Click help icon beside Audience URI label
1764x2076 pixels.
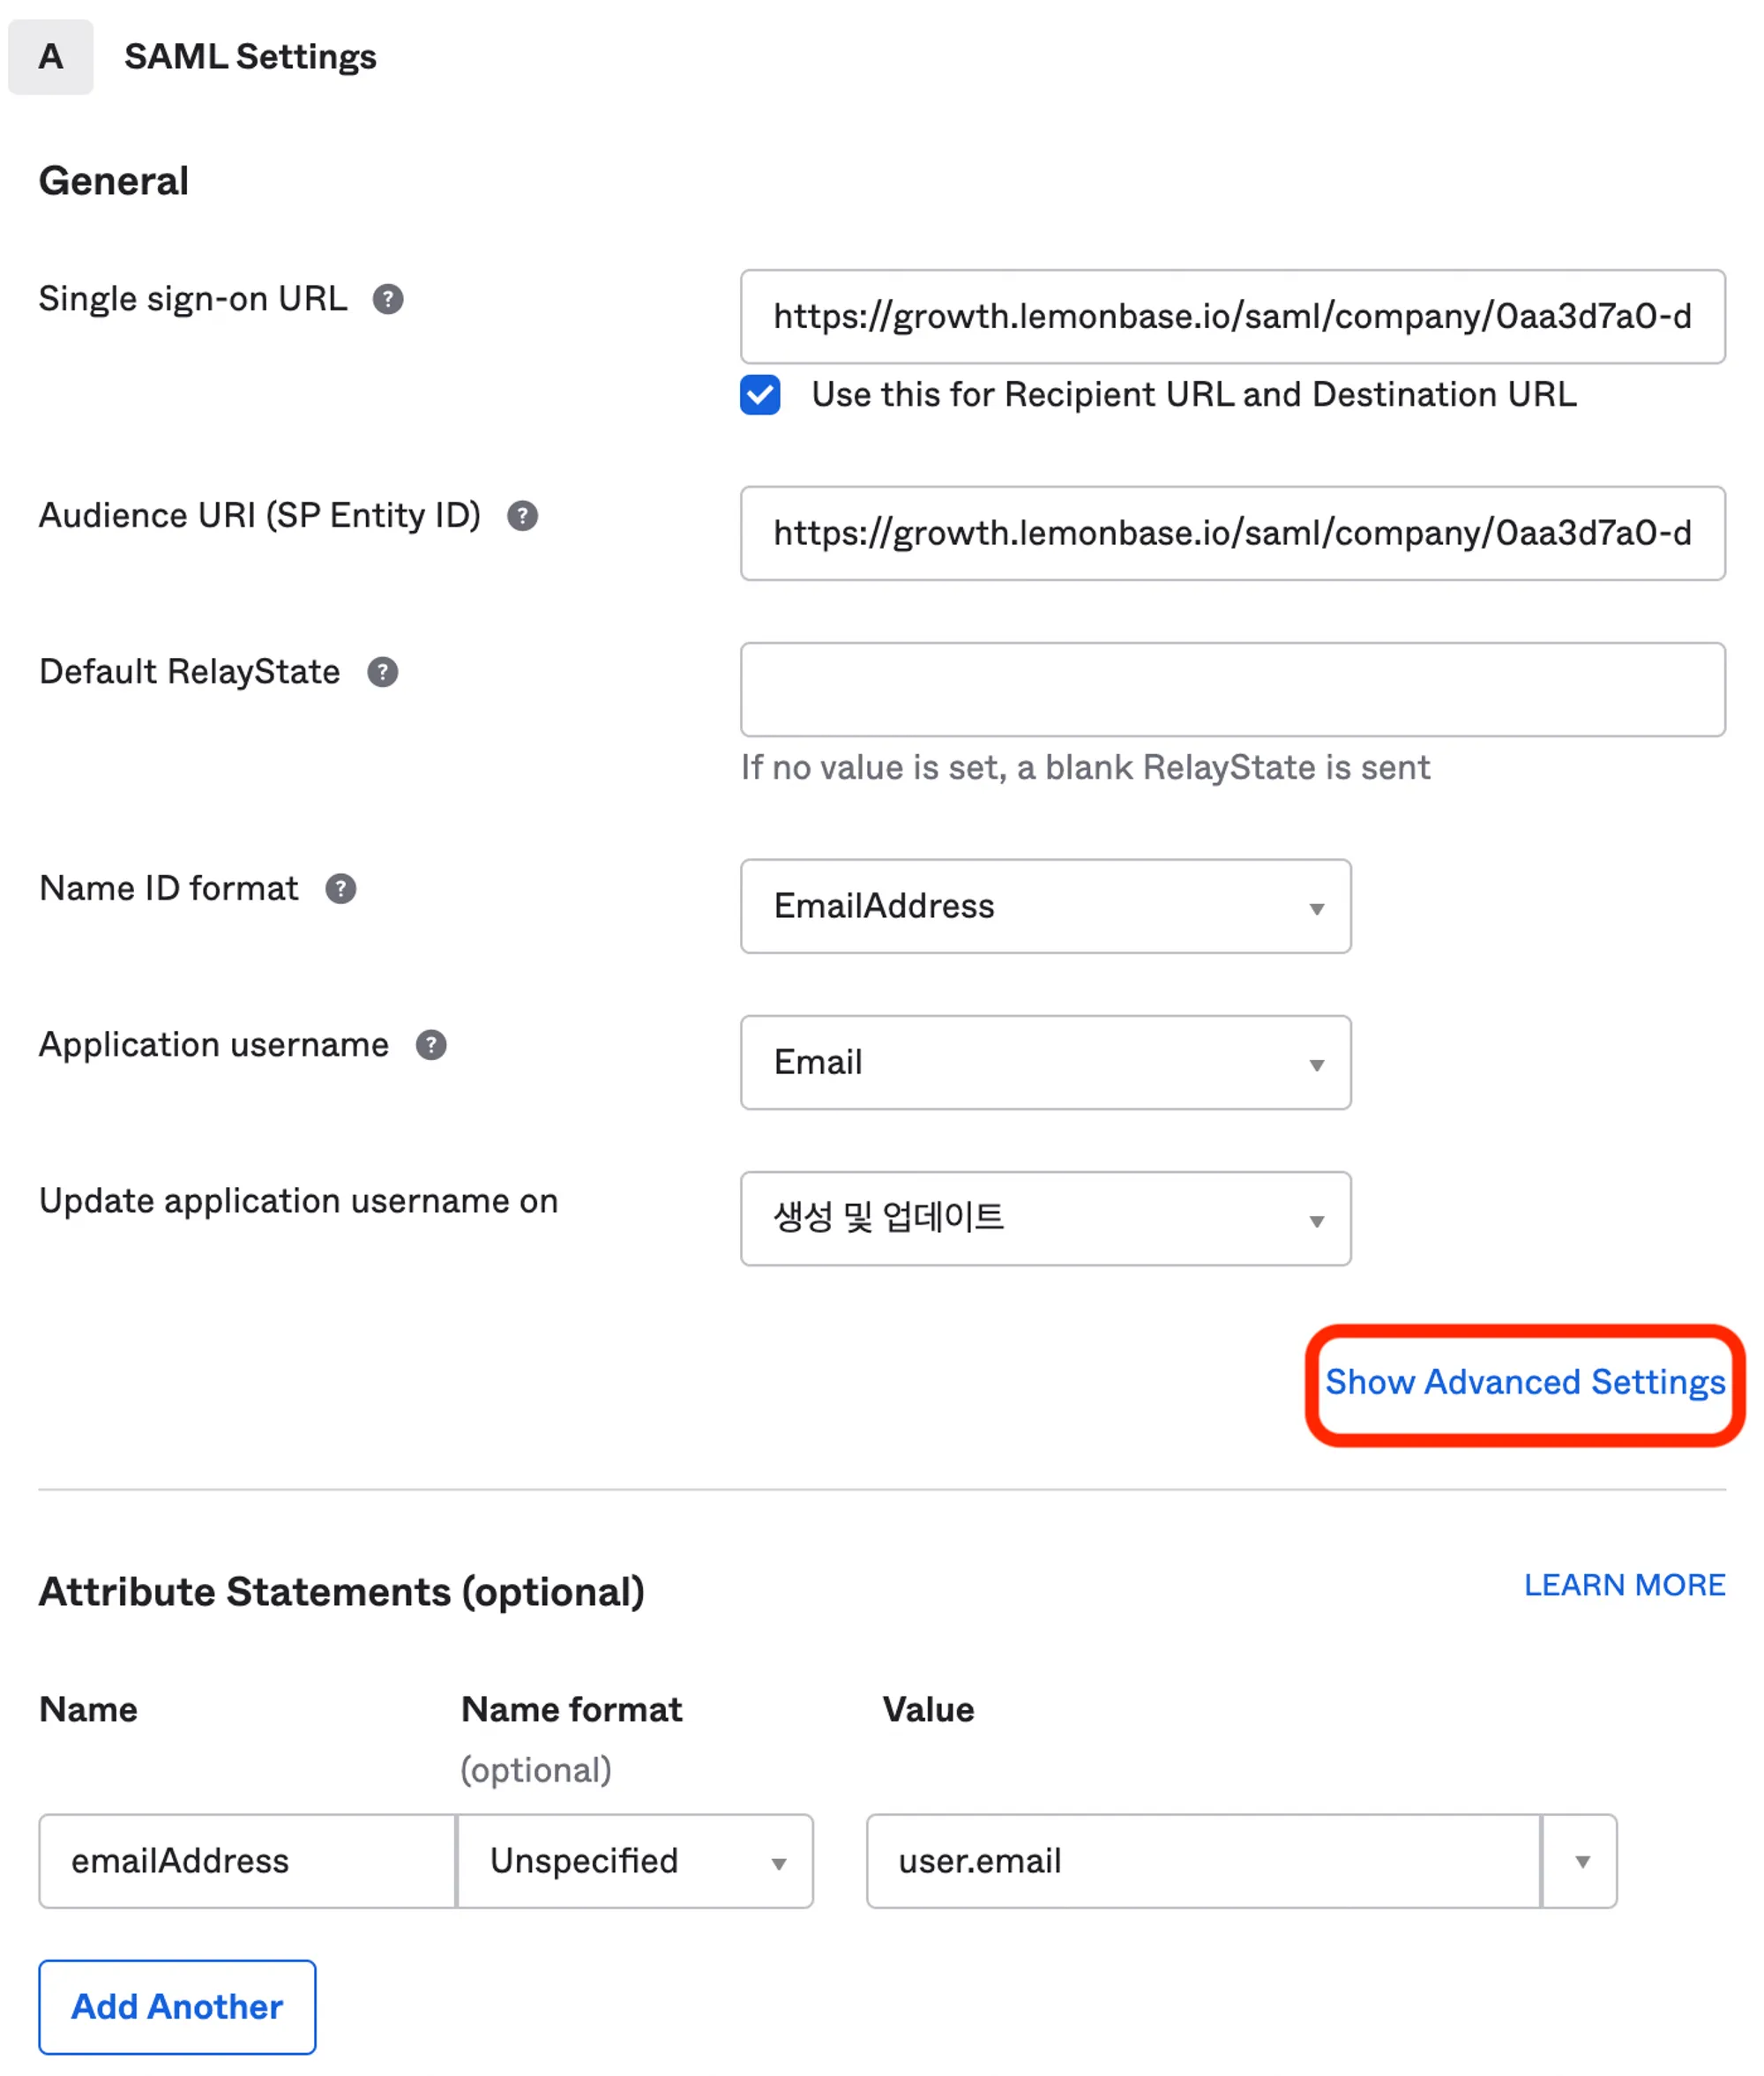coord(522,516)
